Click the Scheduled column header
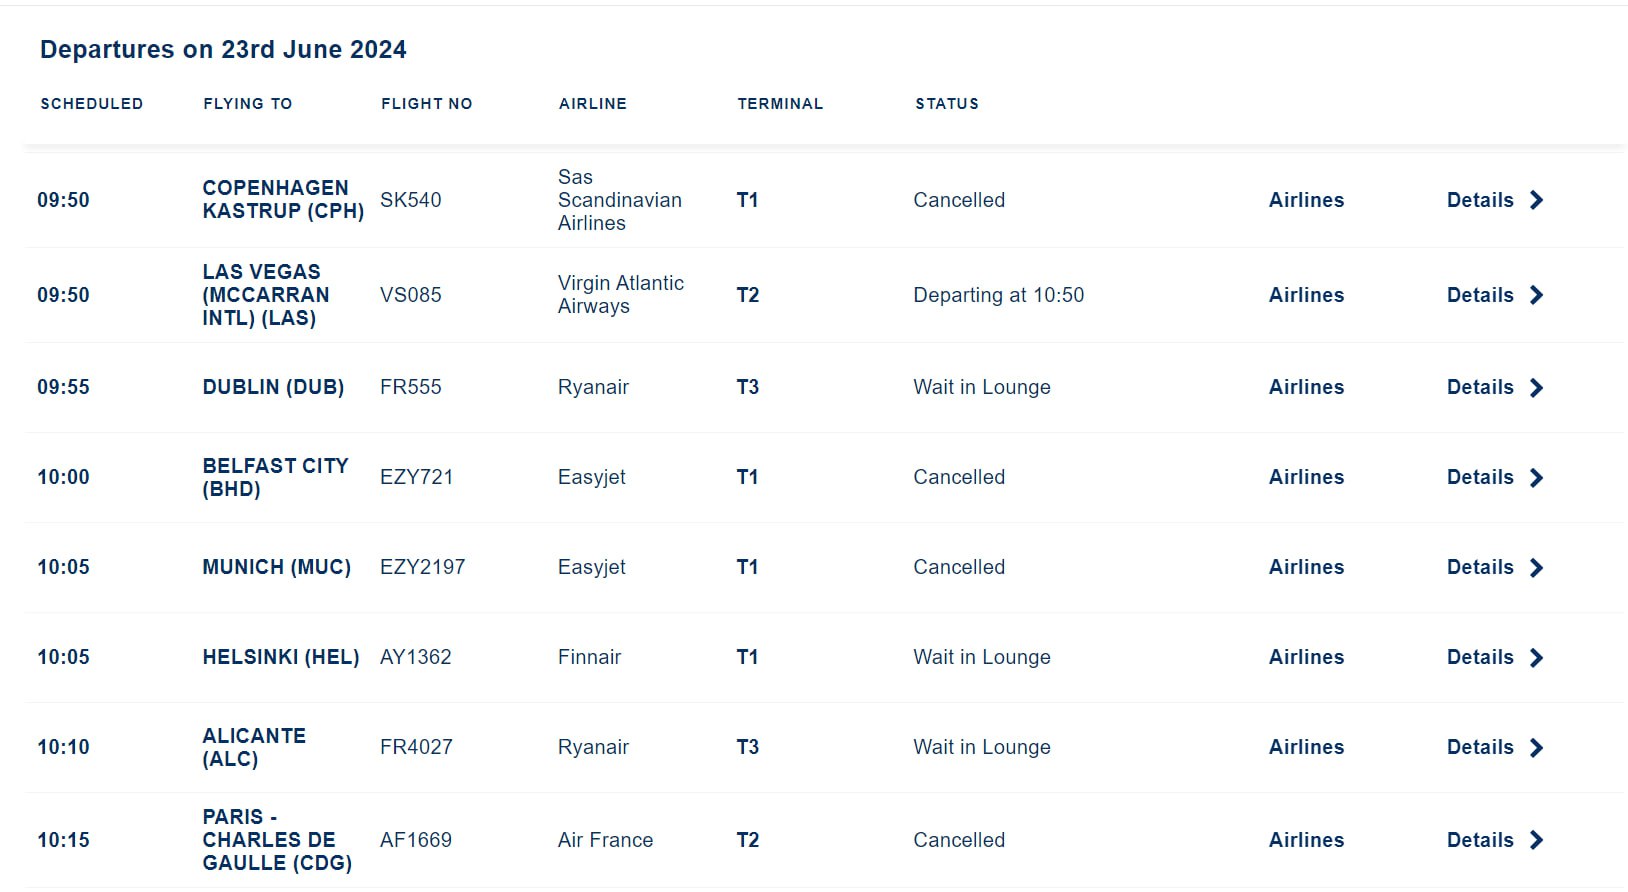Viewport: 1628px width, 892px height. pyautogui.click(x=92, y=104)
